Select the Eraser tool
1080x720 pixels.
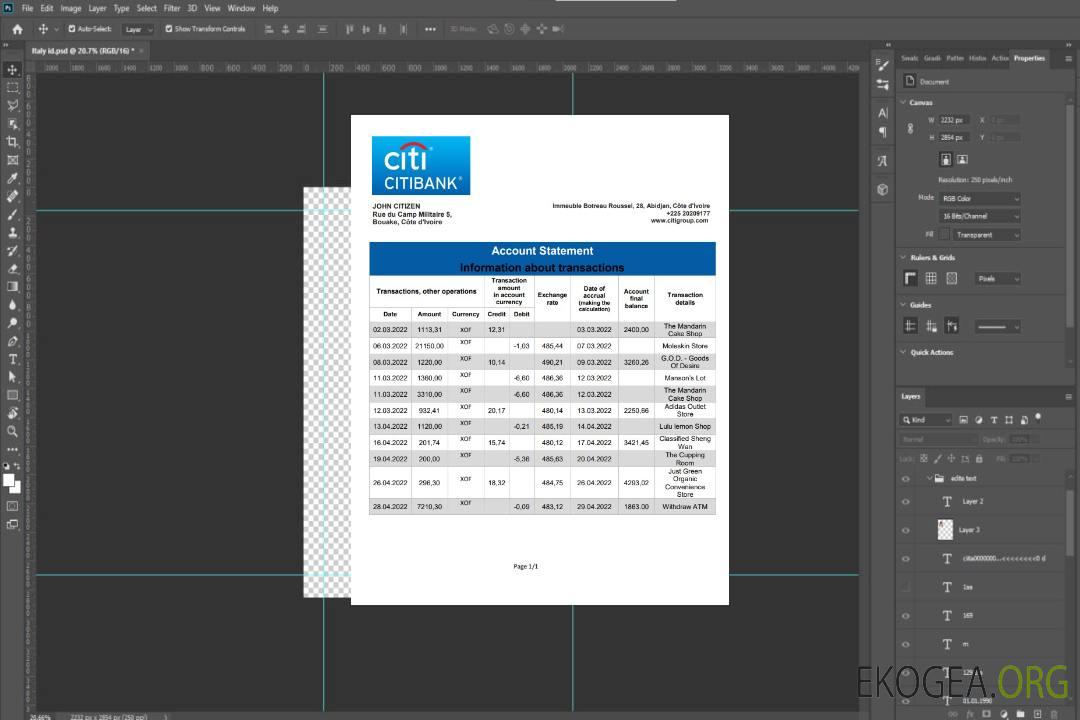coord(12,269)
